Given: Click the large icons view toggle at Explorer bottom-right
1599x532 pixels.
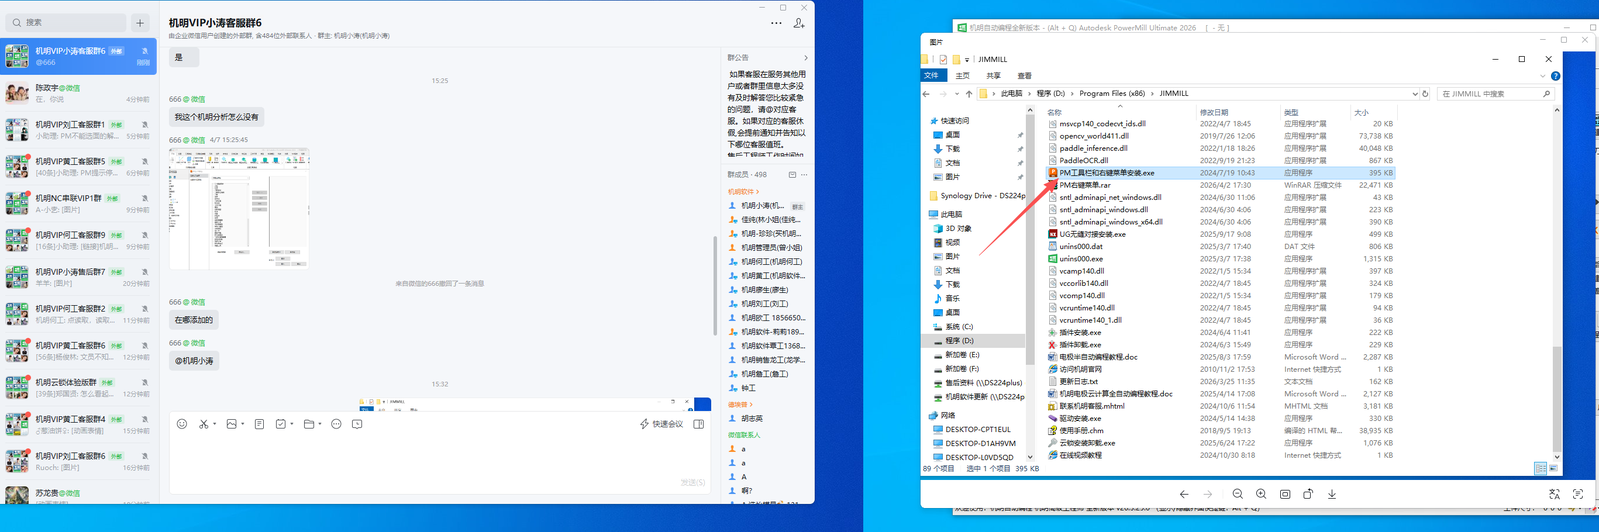Looking at the screenshot, I should click(x=1553, y=469).
